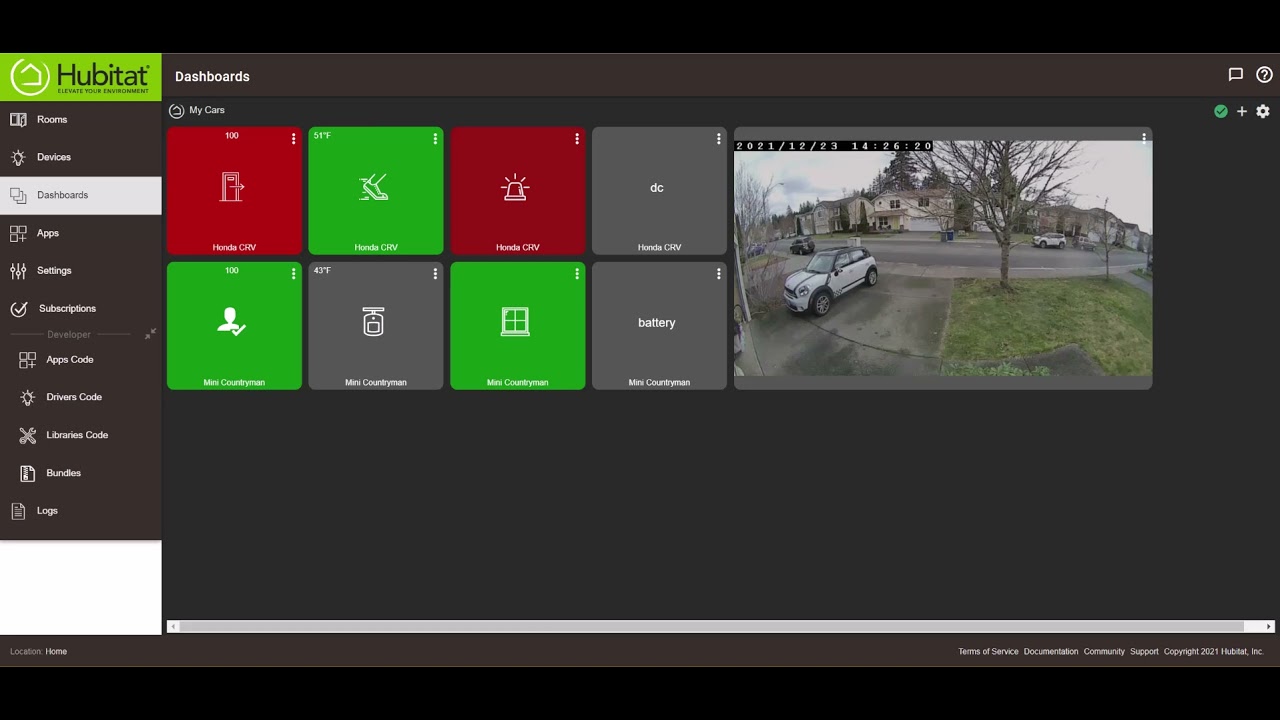
Task: Click the Home location link
Action: tap(56, 652)
